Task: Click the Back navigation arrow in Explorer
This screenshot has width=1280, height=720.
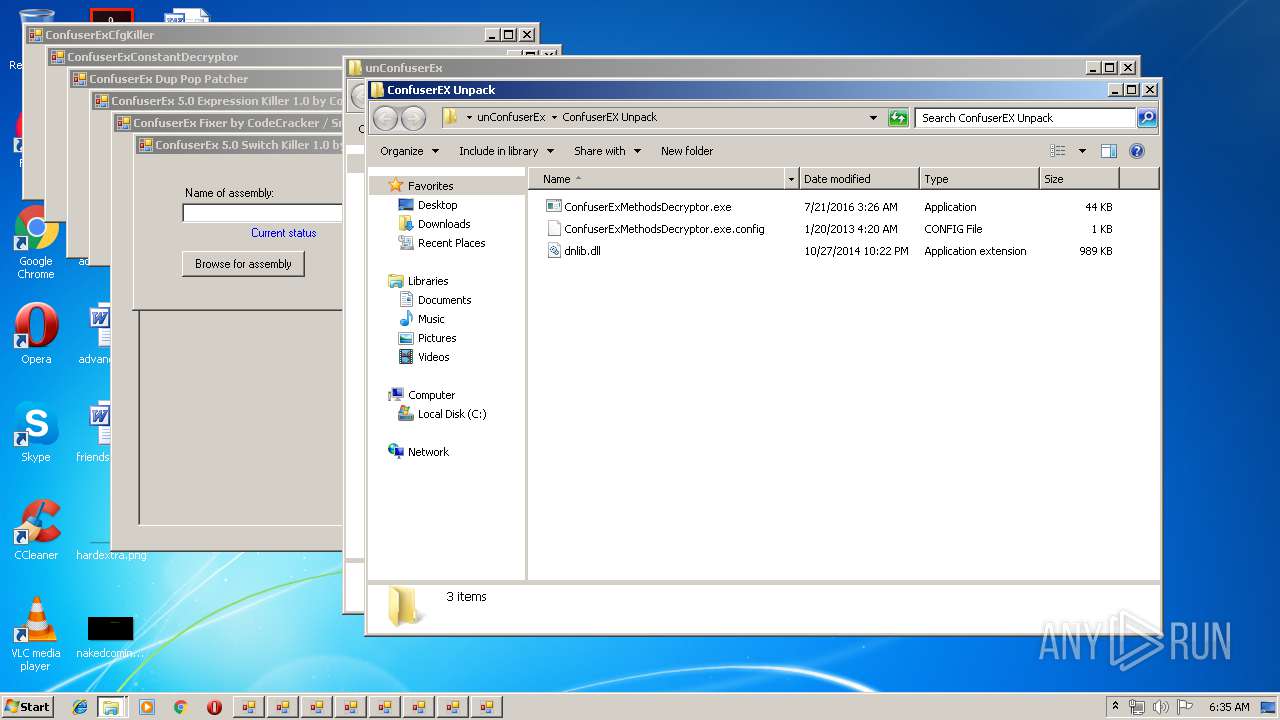Action: pyautogui.click(x=385, y=118)
